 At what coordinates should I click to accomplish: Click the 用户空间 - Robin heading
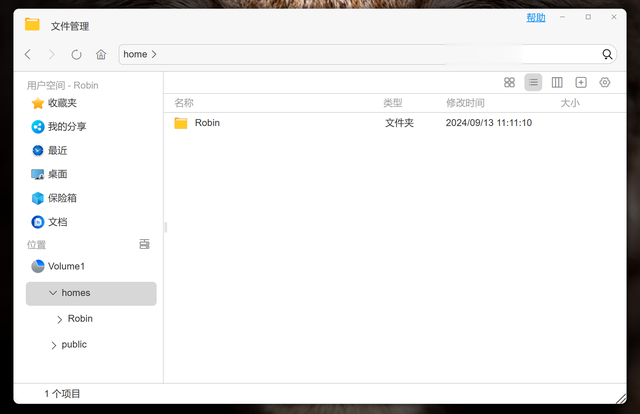click(62, 85)
